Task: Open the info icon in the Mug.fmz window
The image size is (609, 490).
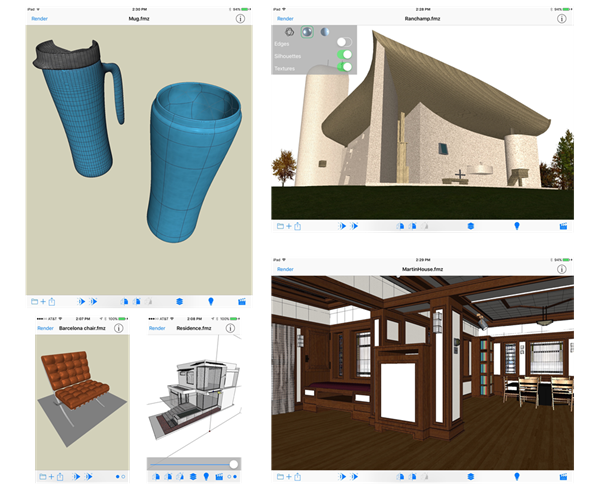Action: 240,19
